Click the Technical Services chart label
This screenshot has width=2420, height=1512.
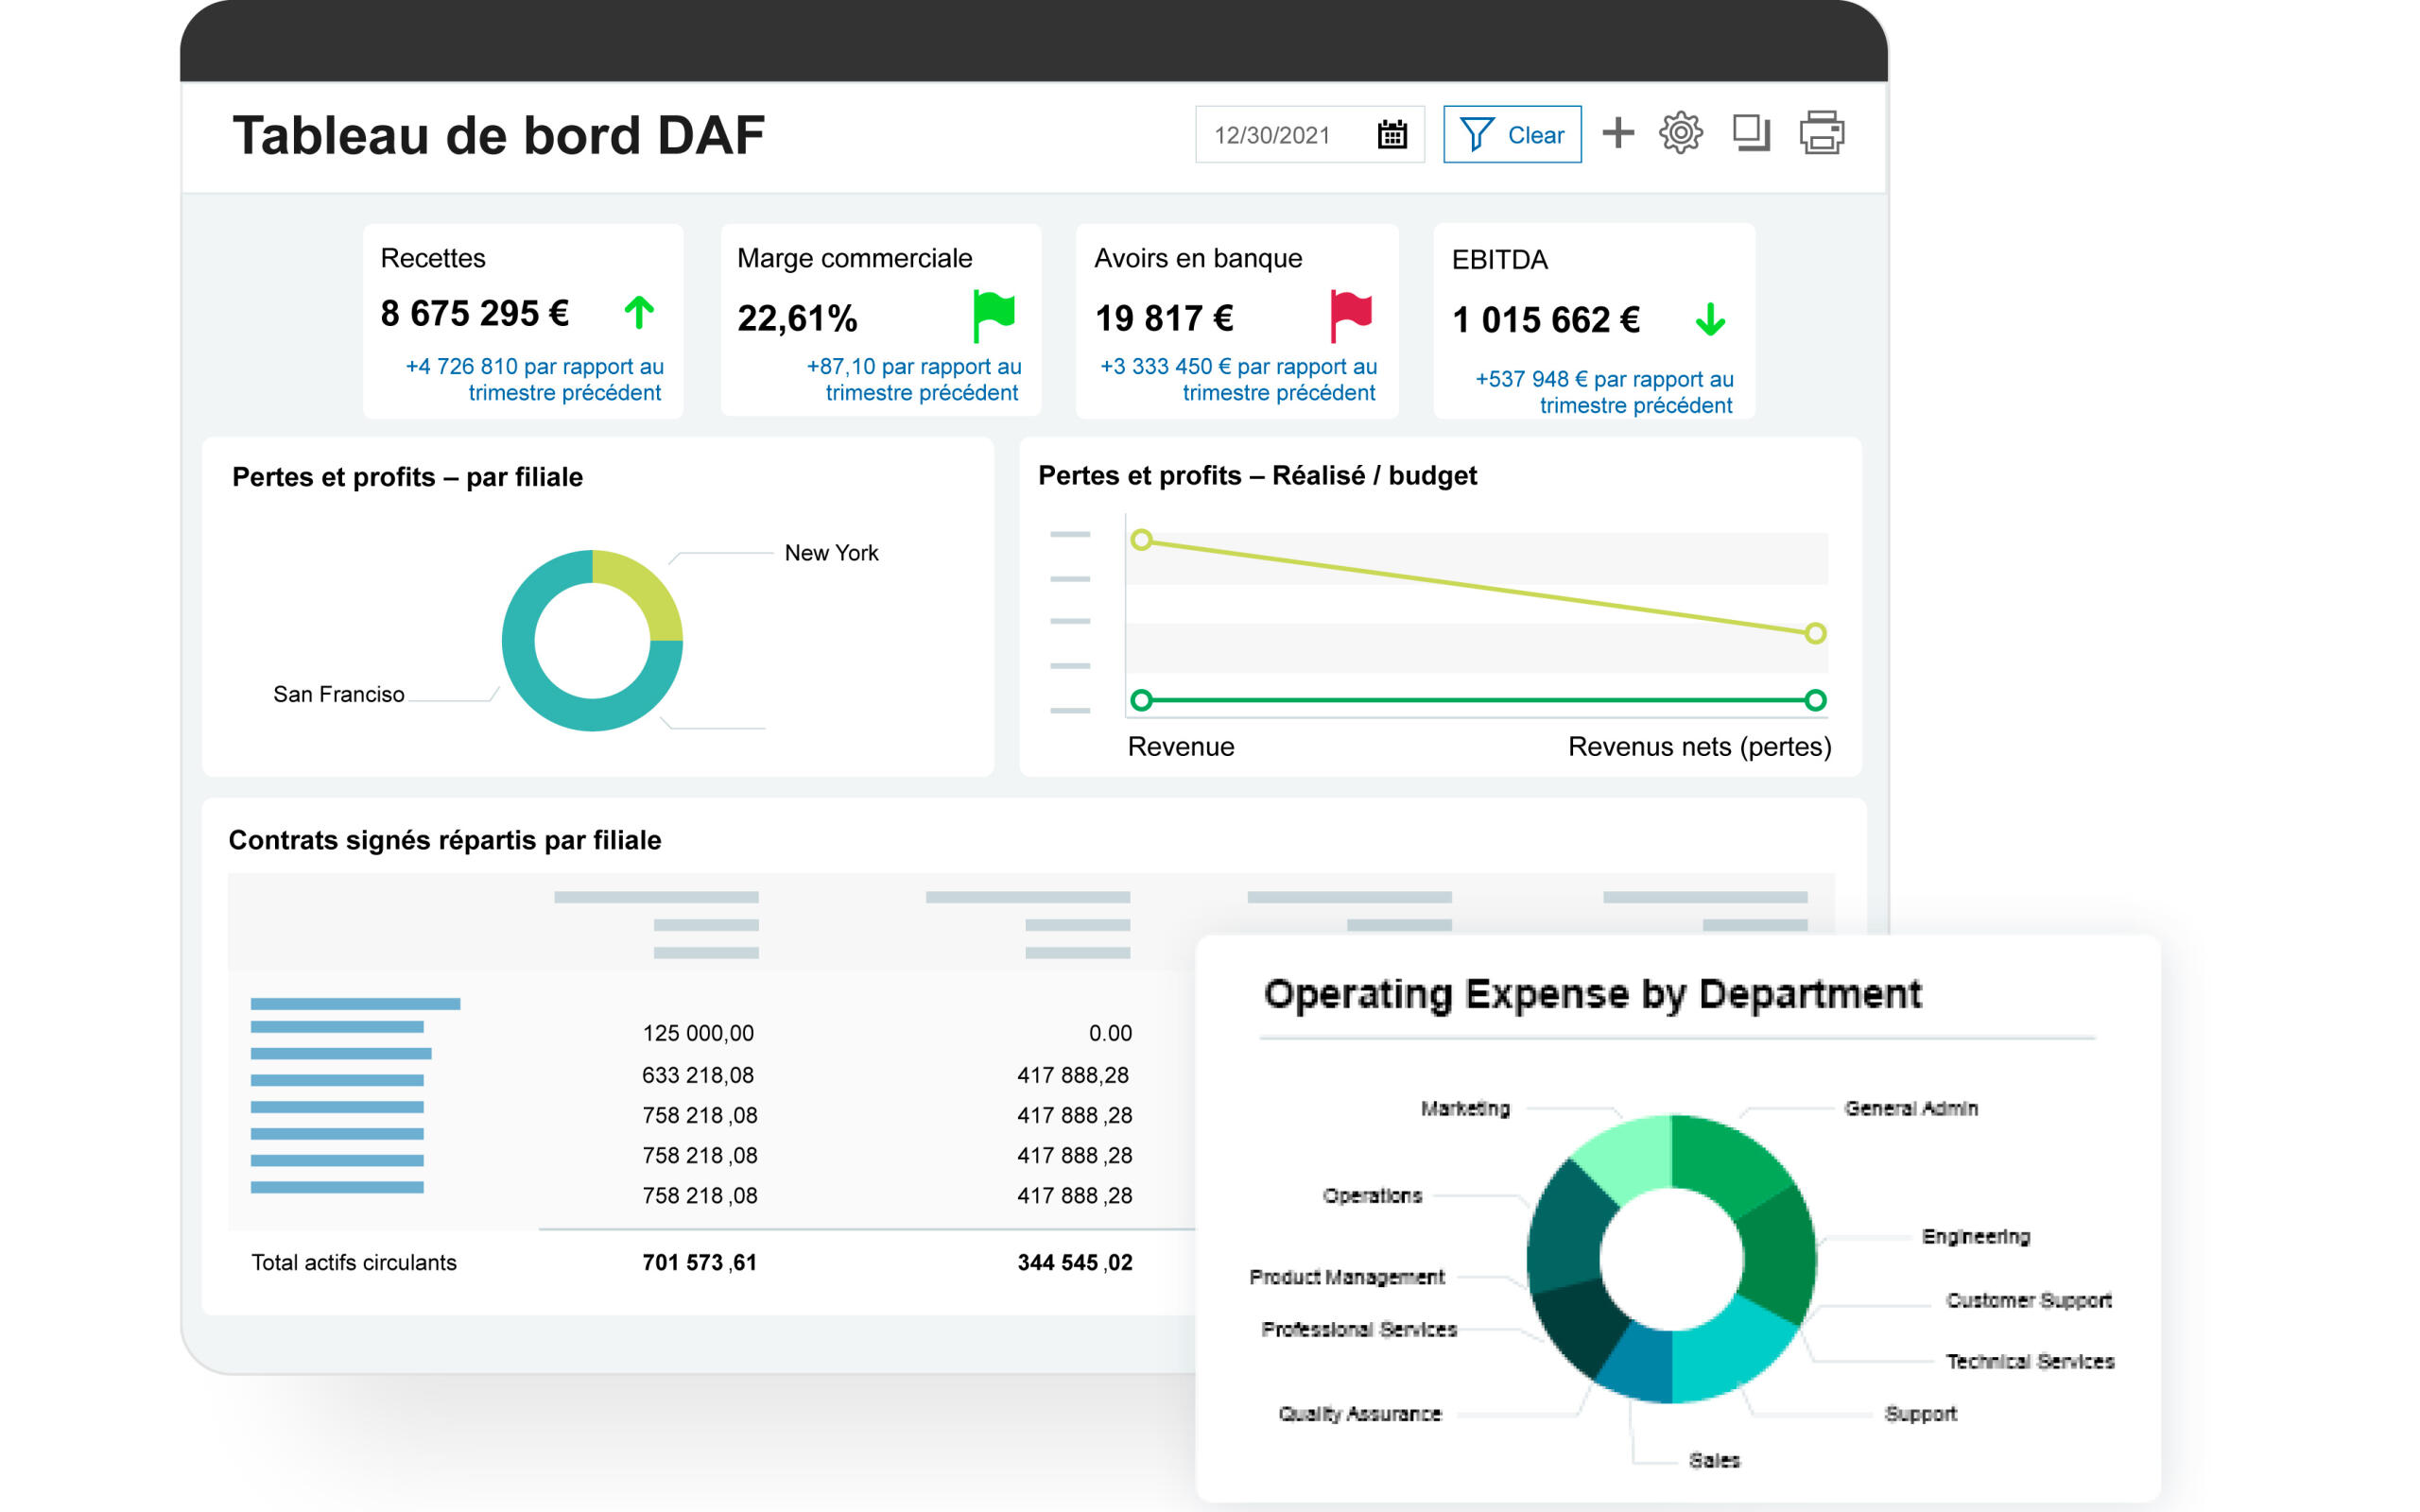point(2030,1361)
